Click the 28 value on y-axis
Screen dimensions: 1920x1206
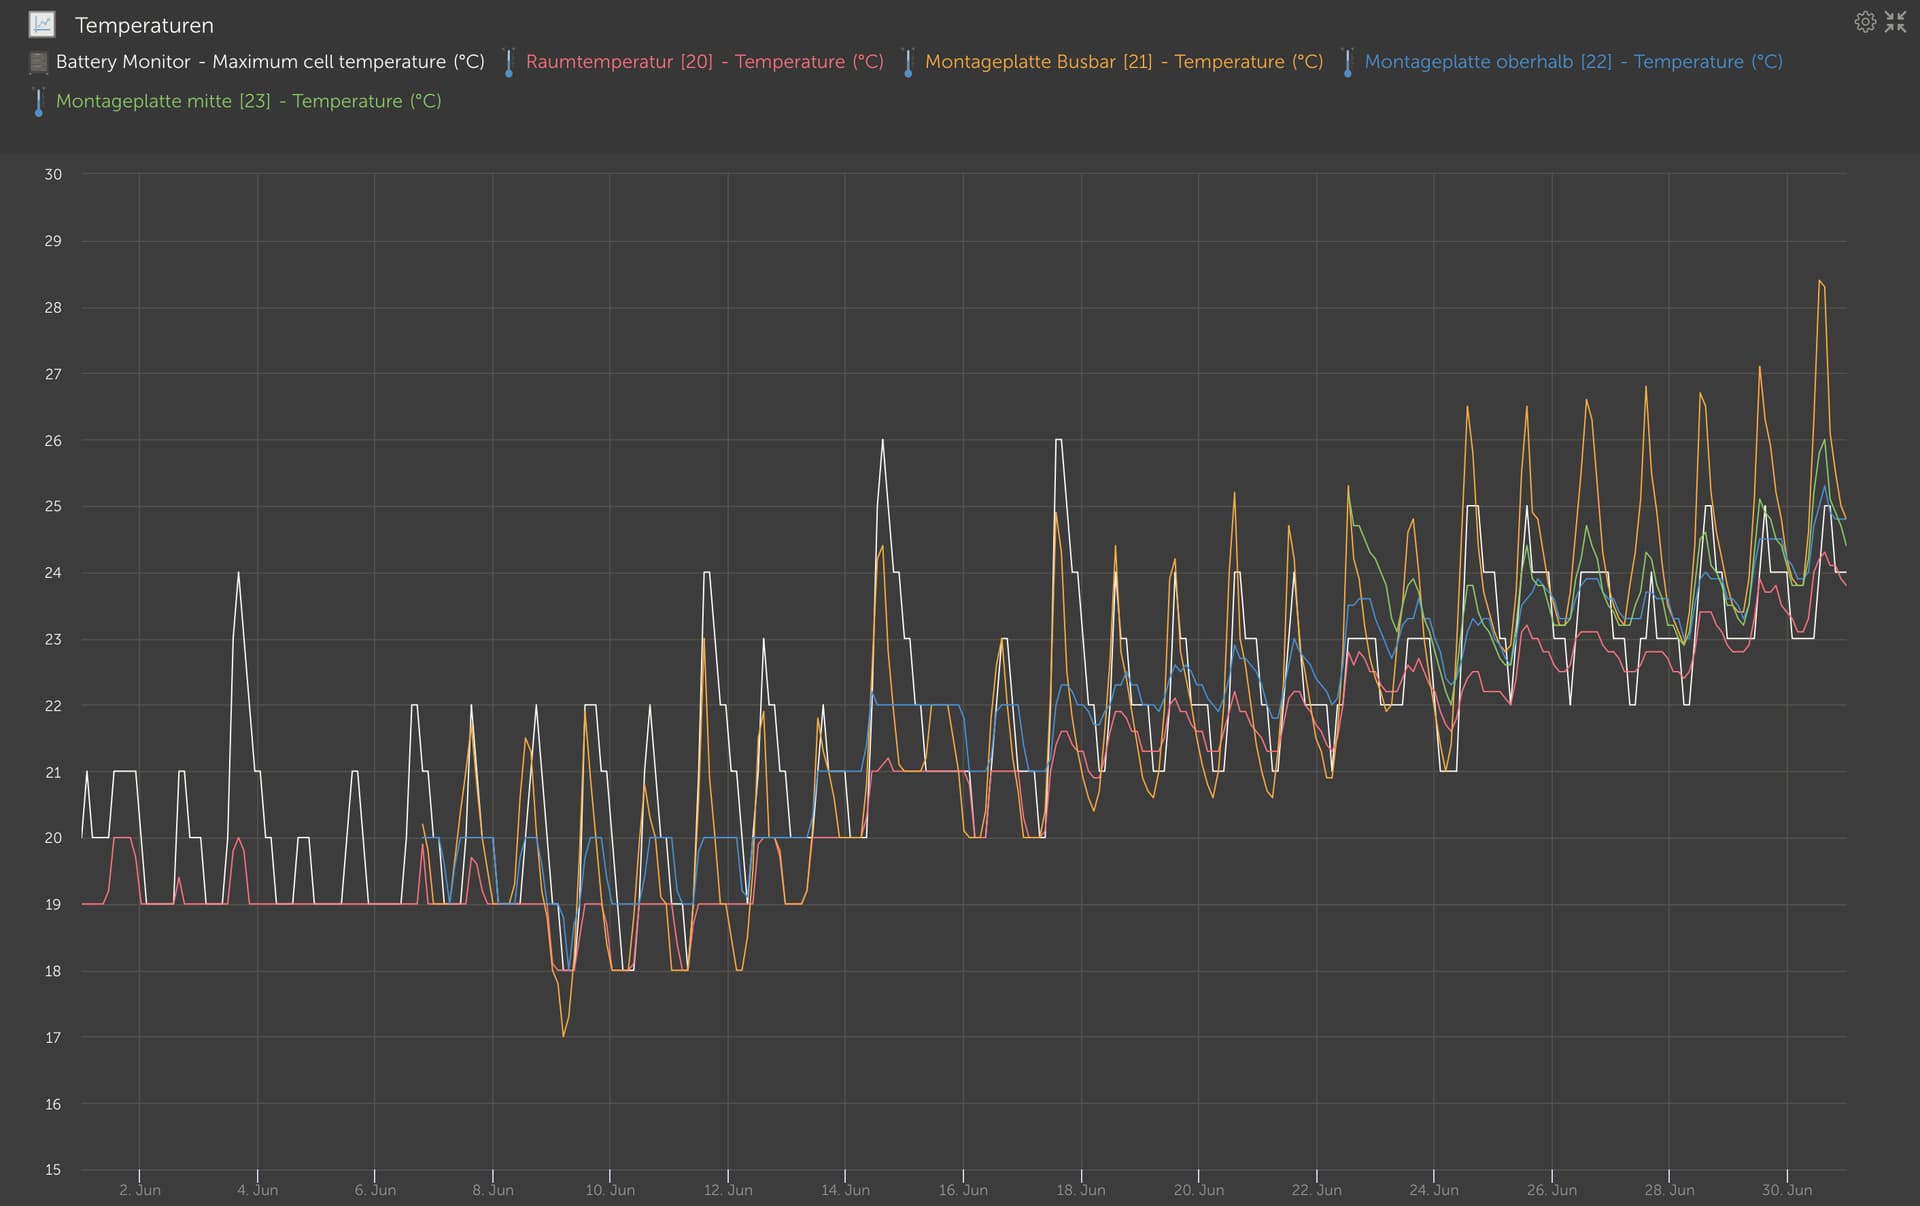(x=53, y=308)
